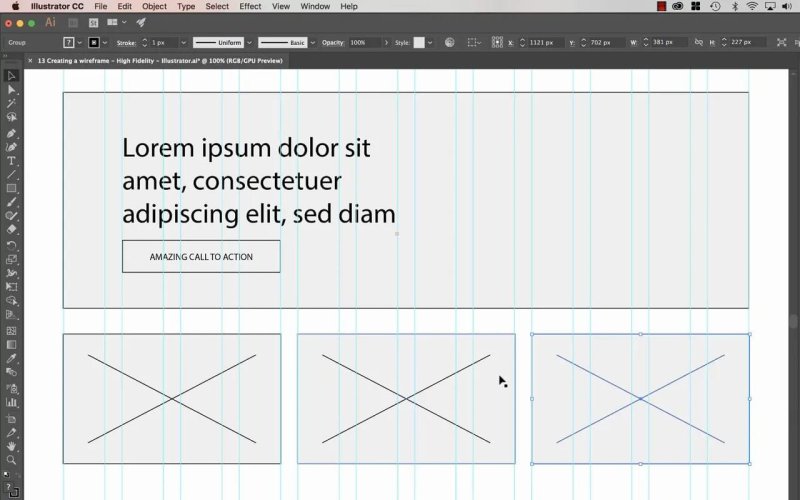Image resolution: width=800 pixels, height=500 pixels.
Task: Select the Eyedropper tool
Action: point(11,358)
